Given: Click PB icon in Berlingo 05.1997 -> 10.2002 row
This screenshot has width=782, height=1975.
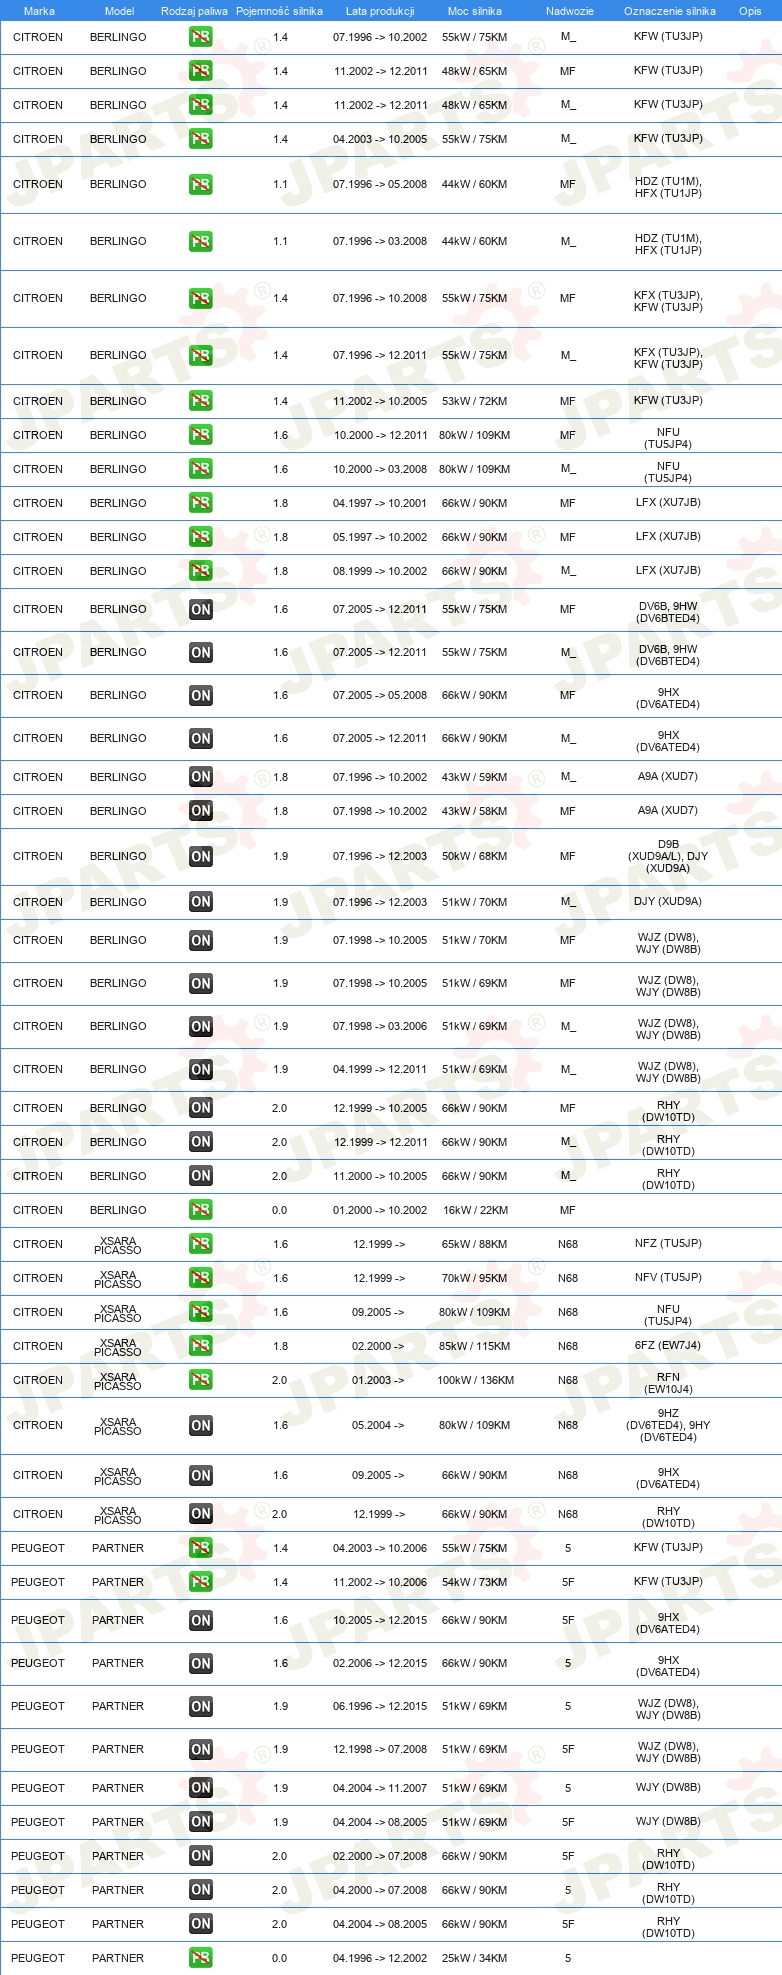Looking at the screenshot, I should coord(201,537).
